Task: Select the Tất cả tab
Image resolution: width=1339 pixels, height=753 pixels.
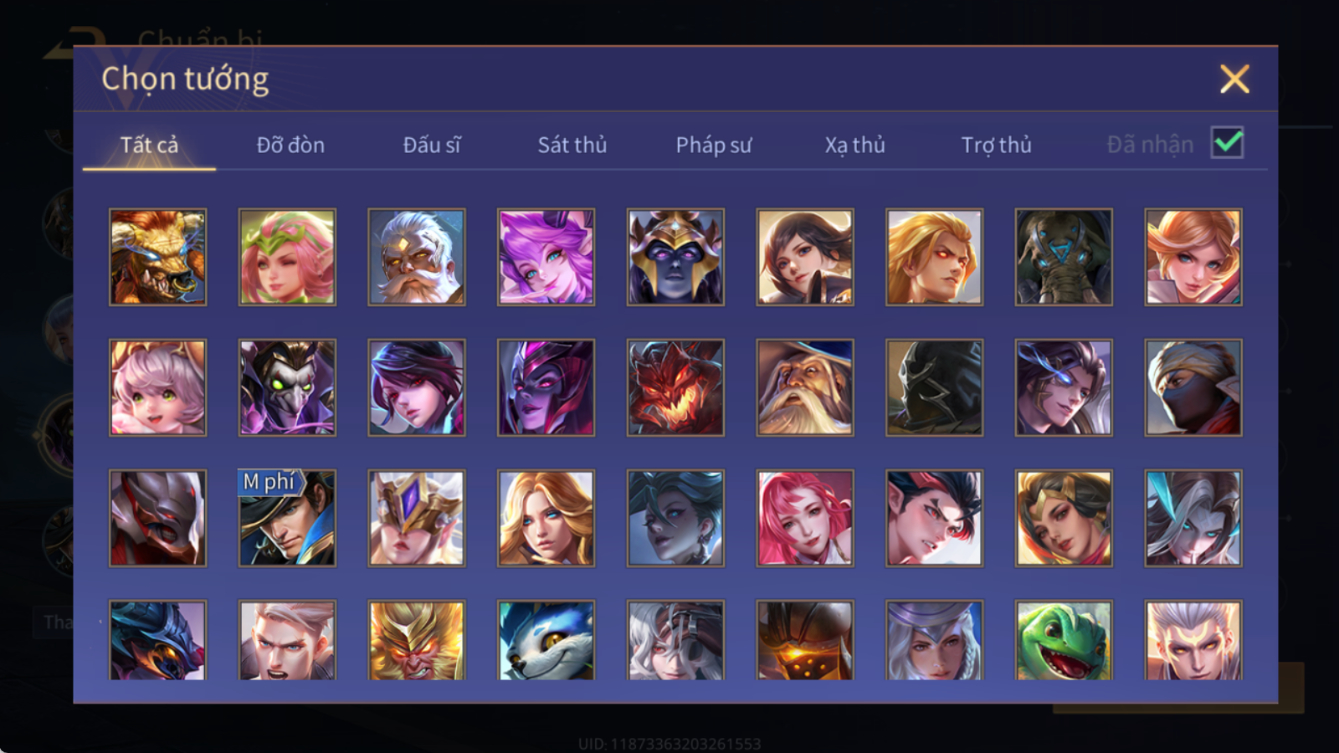Action: pos(149,145)
